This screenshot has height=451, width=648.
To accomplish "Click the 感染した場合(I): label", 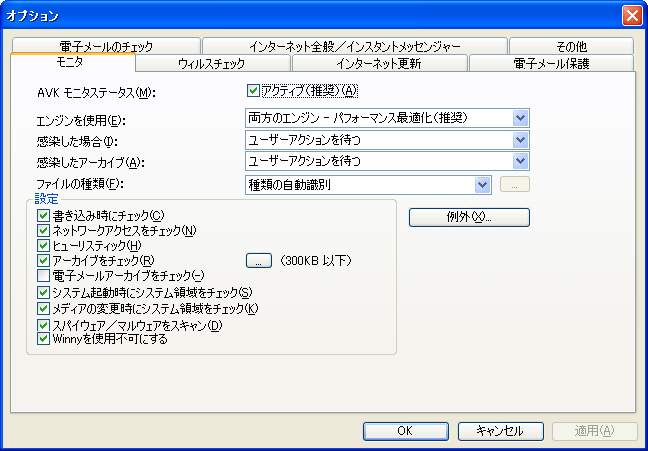I will point(77,142).
